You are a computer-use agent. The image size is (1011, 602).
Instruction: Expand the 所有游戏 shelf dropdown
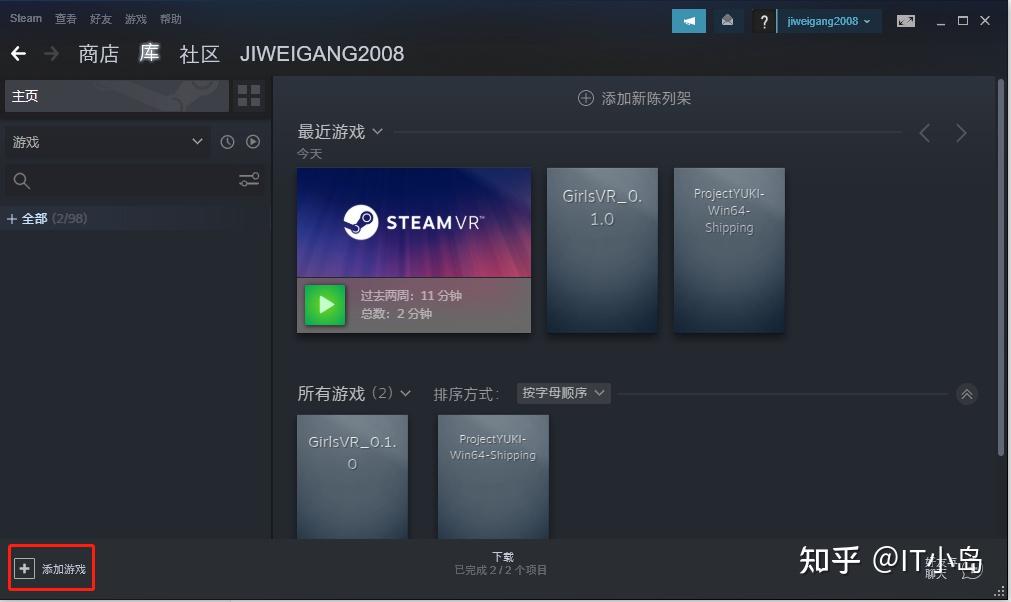406,393
